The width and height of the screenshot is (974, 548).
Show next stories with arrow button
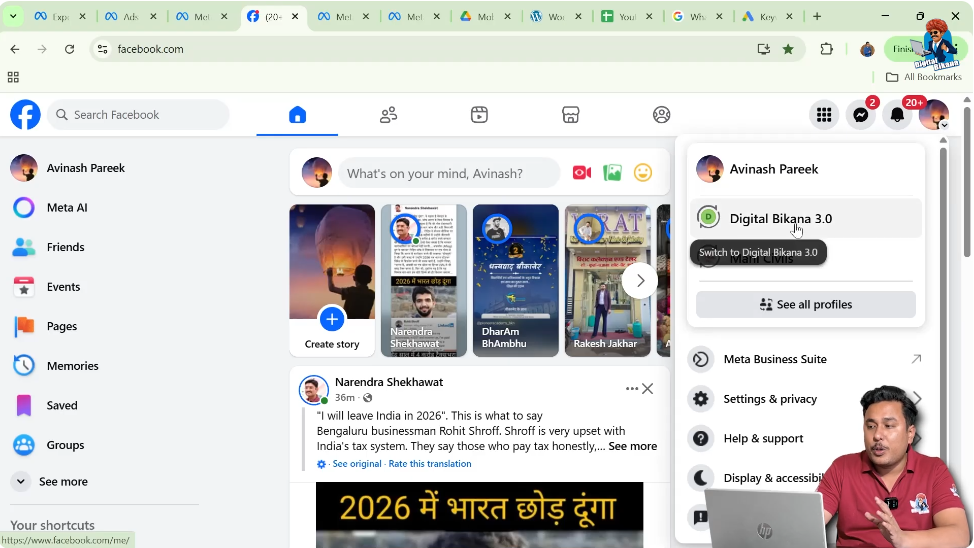click(640, 281)
